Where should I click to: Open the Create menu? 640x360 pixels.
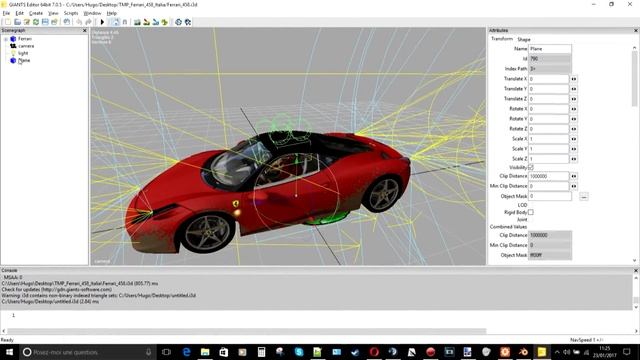click(x=36, y=13)
